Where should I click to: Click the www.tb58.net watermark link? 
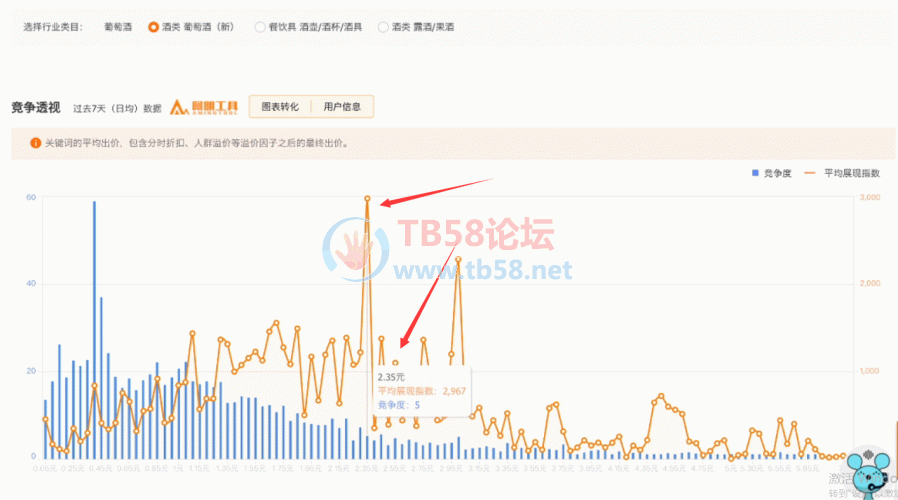(481, 270)
